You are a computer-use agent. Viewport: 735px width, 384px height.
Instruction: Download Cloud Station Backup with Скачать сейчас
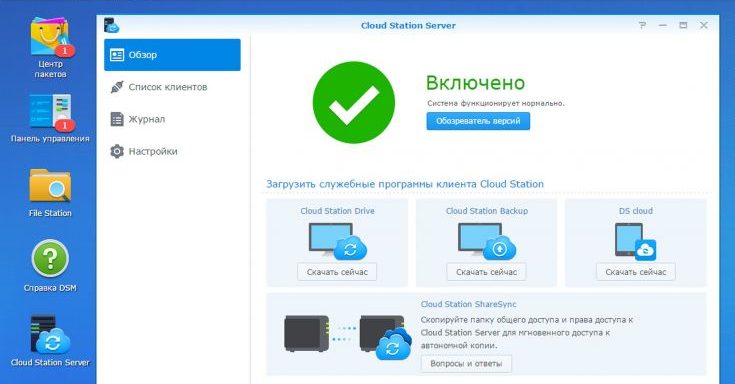(x=487, y=272)
